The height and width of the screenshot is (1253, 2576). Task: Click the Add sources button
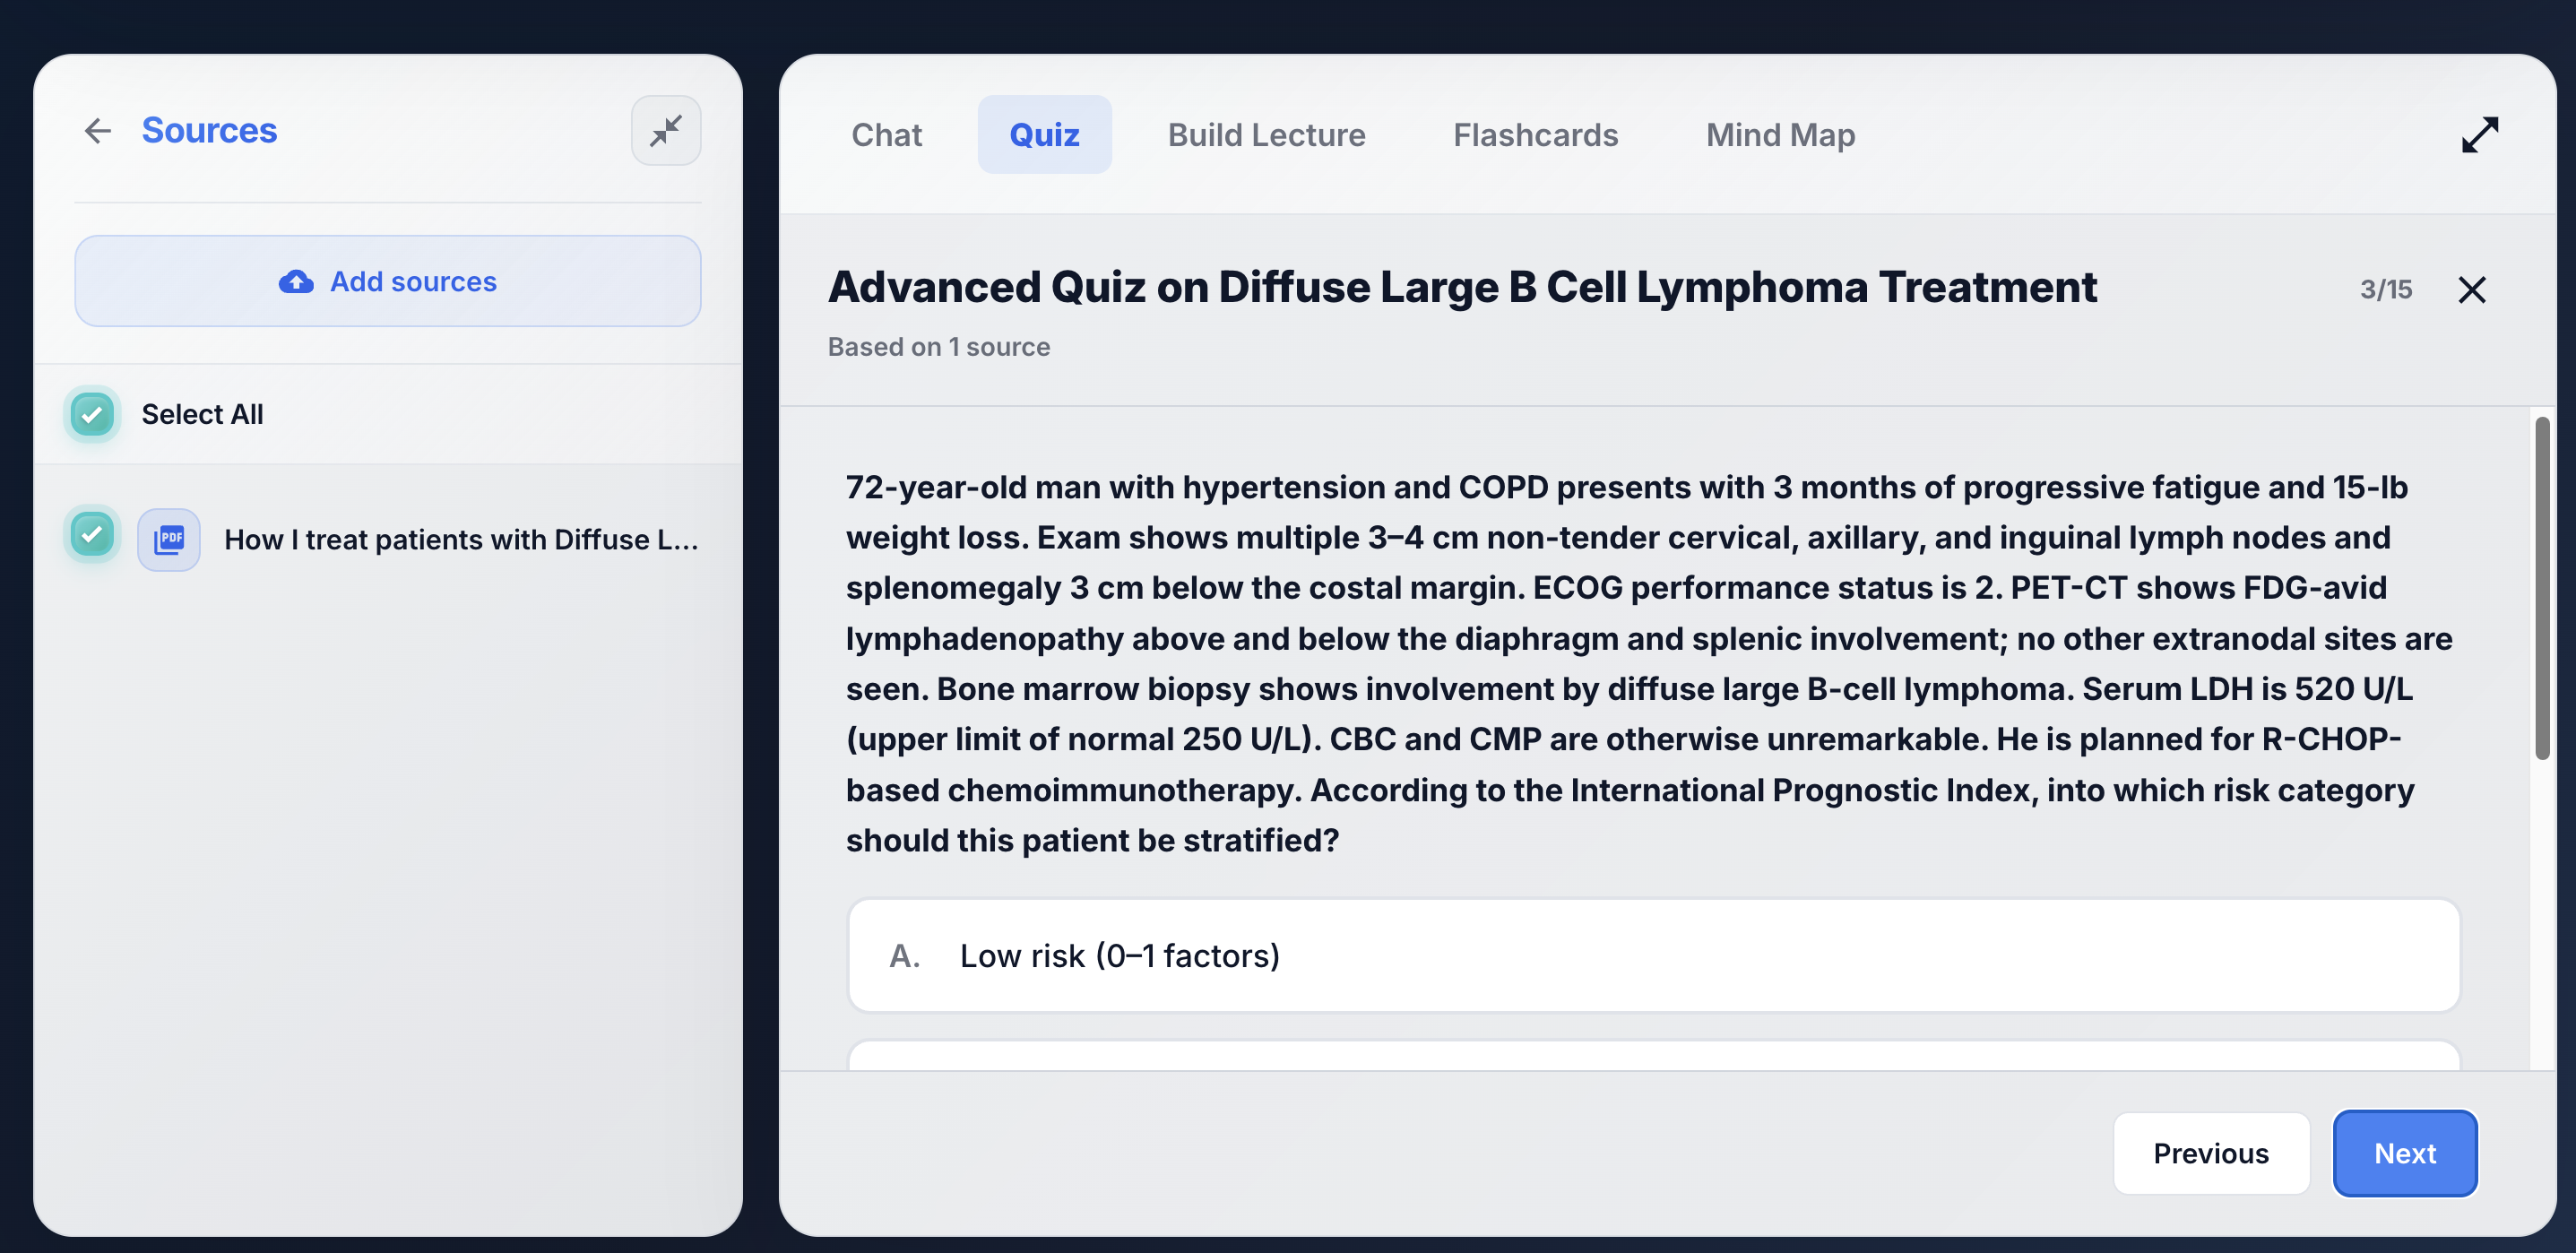tap(387, 281)
